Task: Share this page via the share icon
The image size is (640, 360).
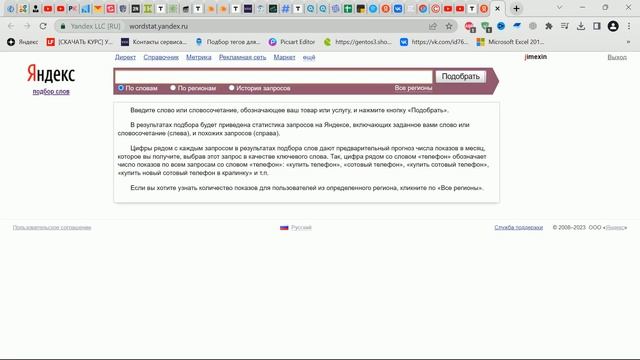Action: click(x=433, y=26)
